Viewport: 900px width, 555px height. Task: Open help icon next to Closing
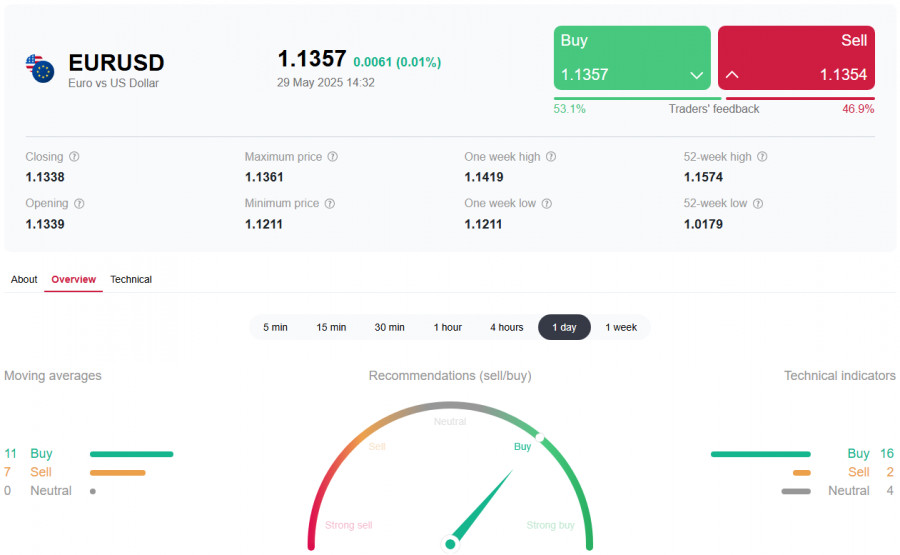74,156
